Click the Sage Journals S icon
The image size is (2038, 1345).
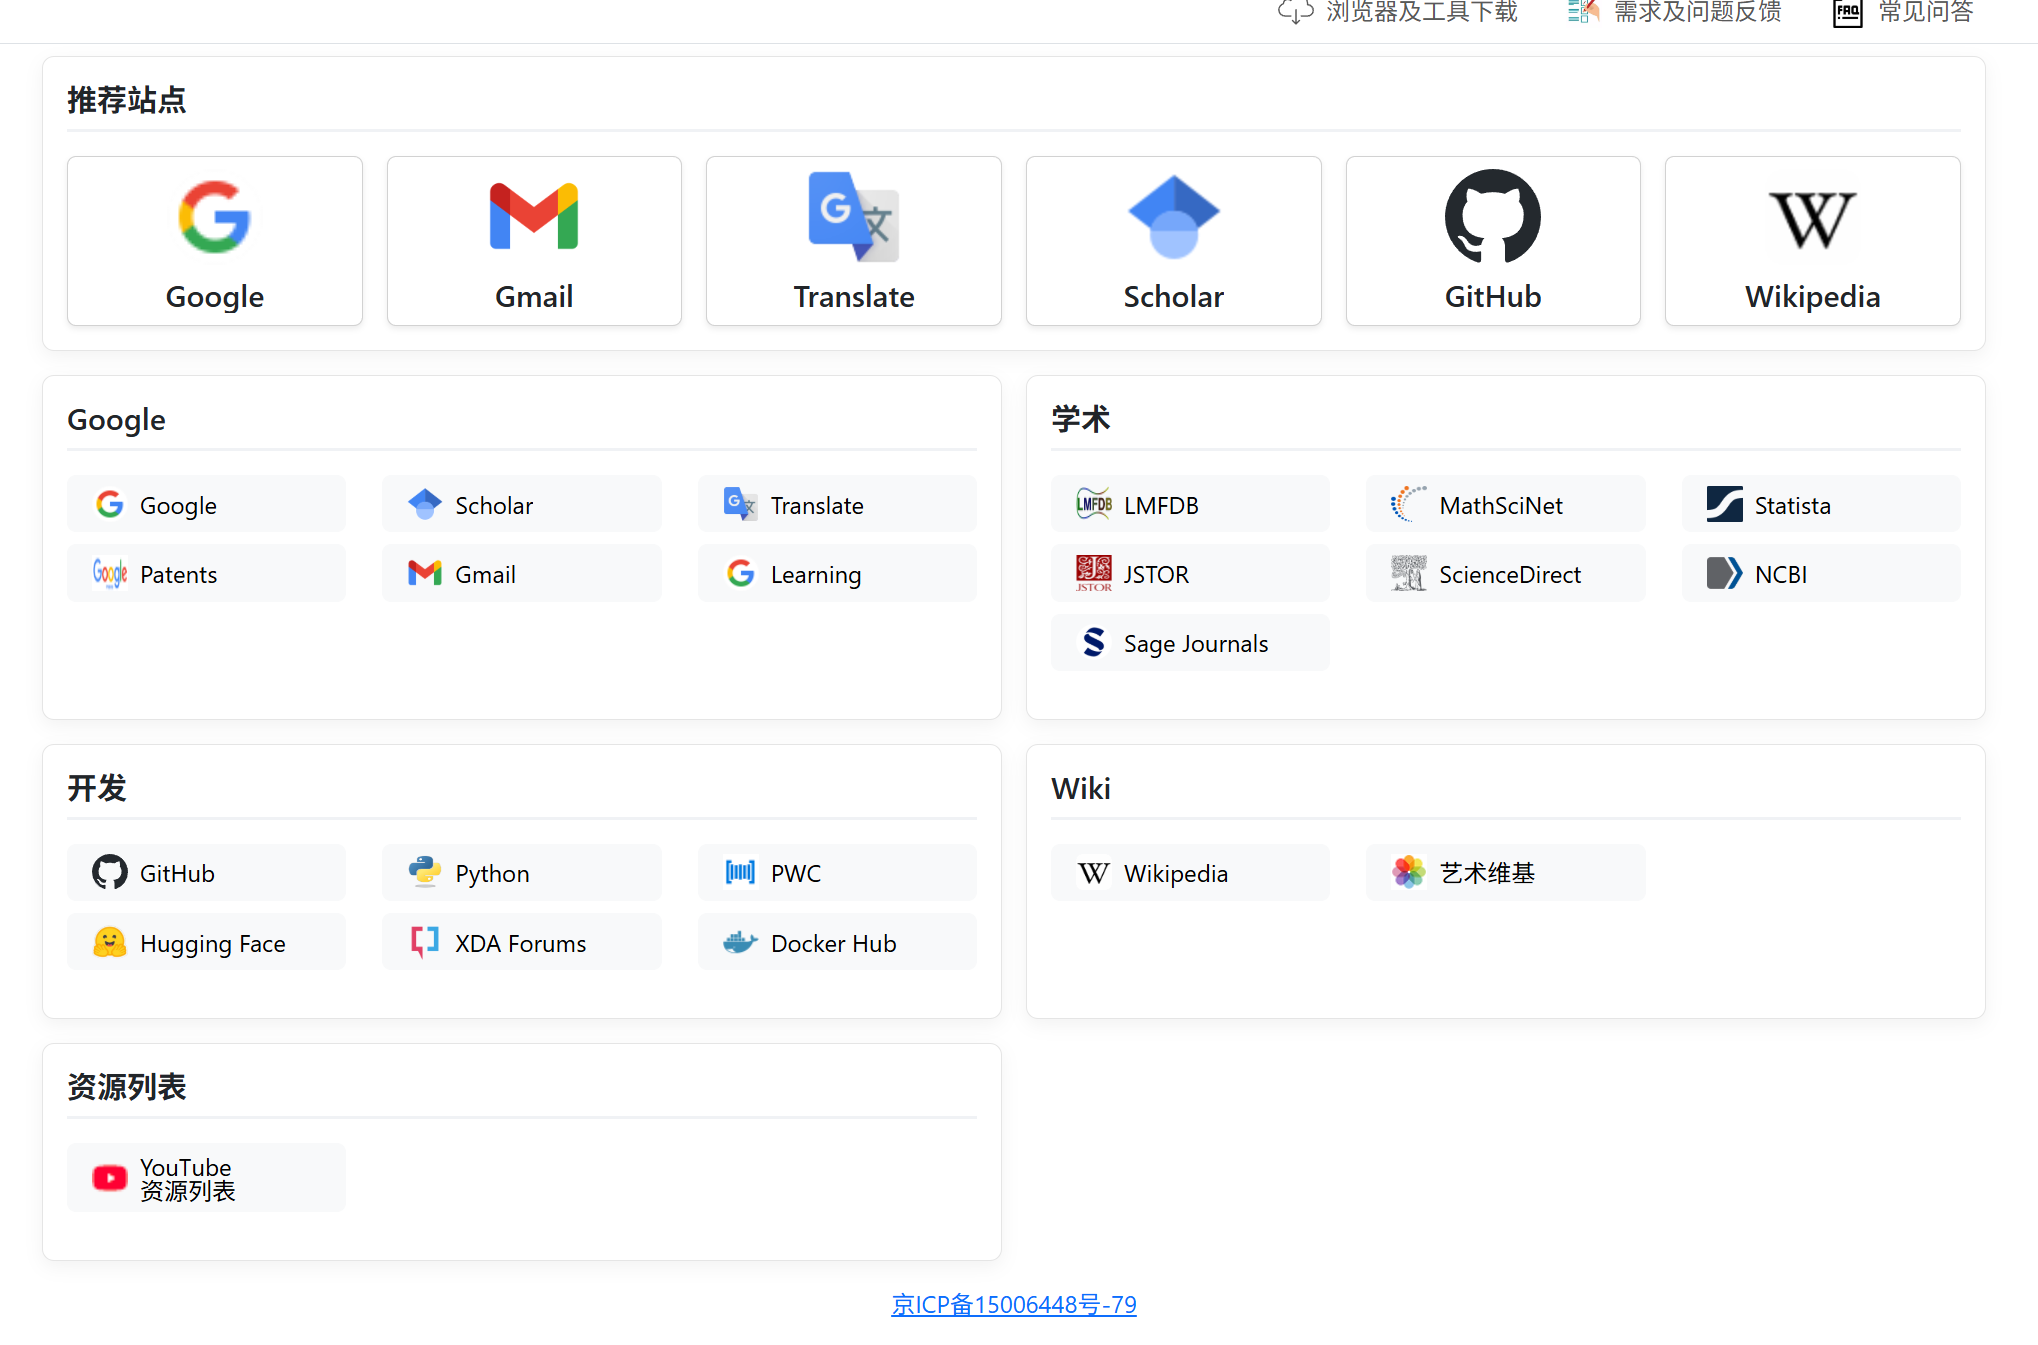(x=1094, y=642)
